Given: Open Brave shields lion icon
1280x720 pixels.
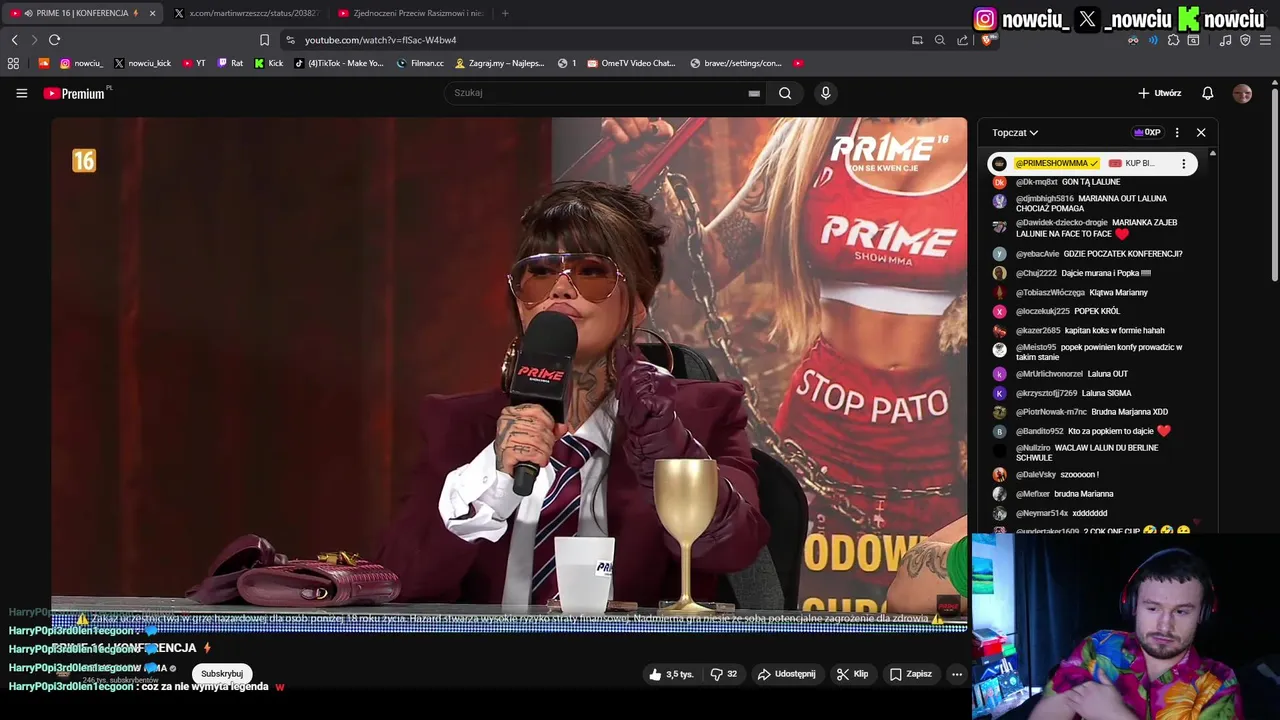Looking at the screenshot, I should [988, 40].
